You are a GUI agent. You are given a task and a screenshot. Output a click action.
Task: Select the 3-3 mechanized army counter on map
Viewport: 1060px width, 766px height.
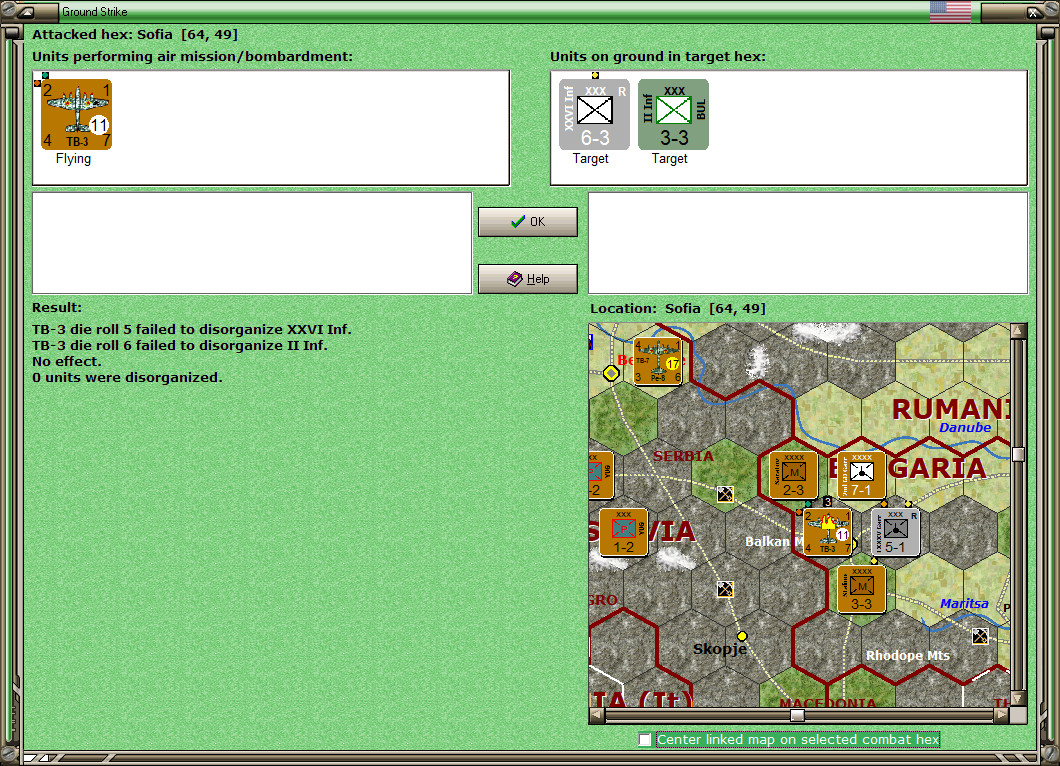(x=861, y=589)
